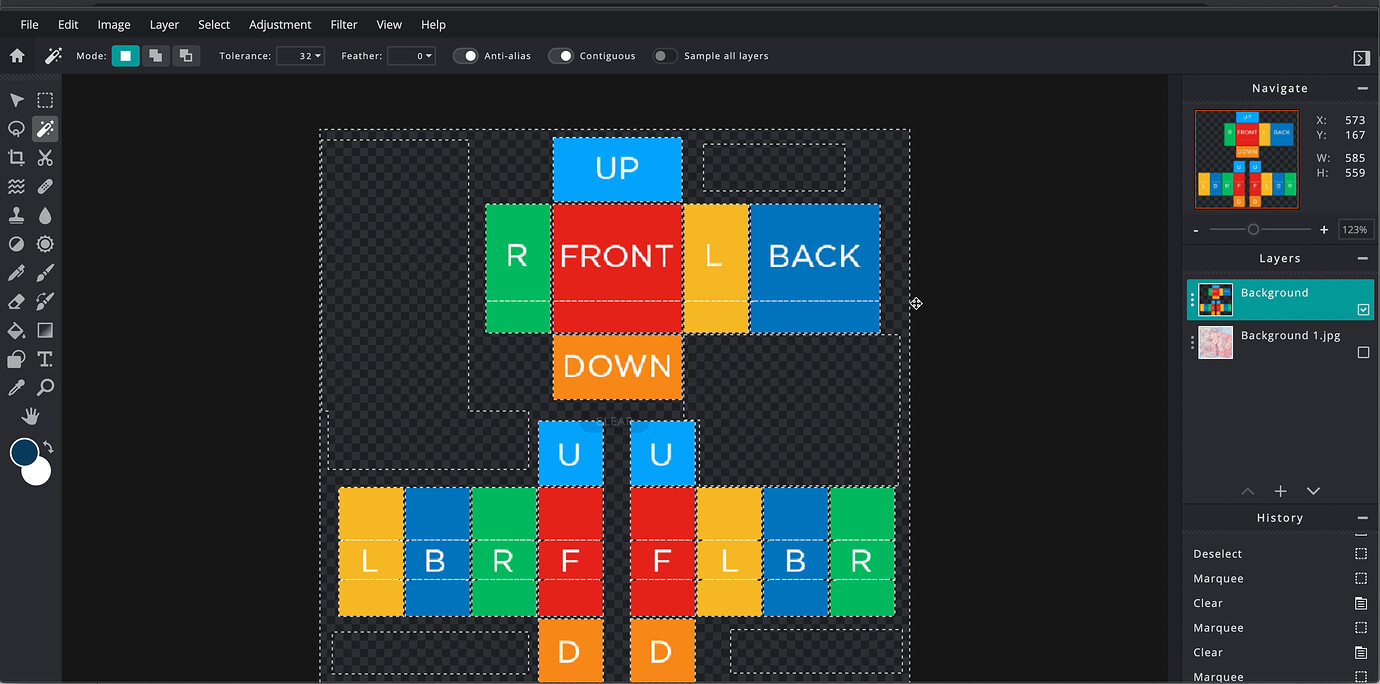This screenshot has height=684, width=1380.
Task: Choose the Hand pan tool
Action: click(31, 416)
